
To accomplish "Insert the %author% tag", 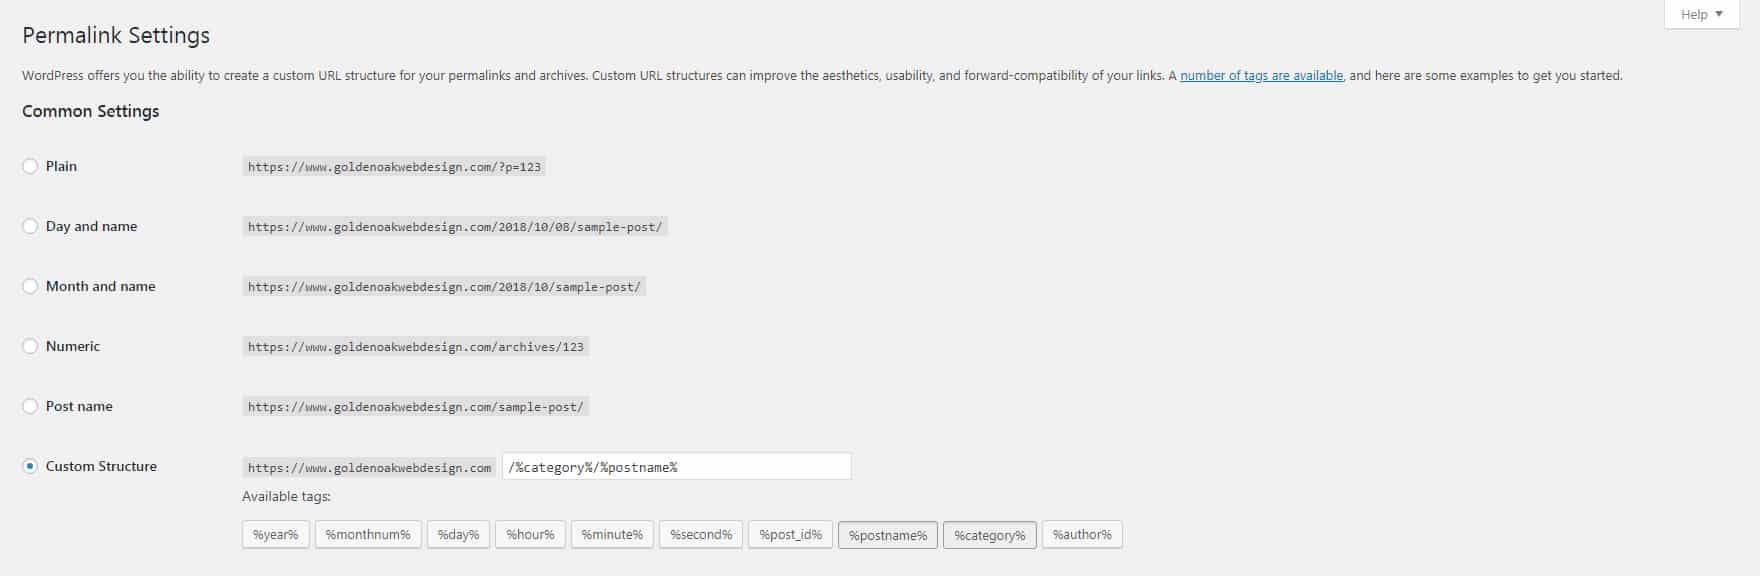I will 1082,534.
